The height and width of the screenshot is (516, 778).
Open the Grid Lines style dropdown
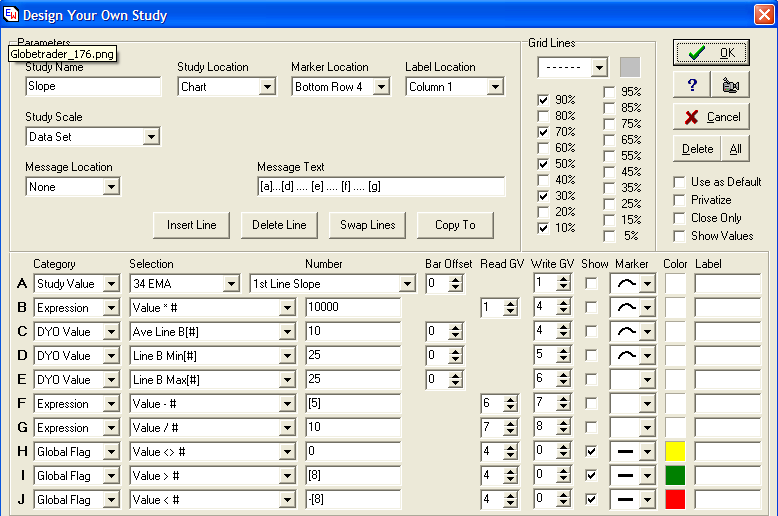[x=599, y=68]
